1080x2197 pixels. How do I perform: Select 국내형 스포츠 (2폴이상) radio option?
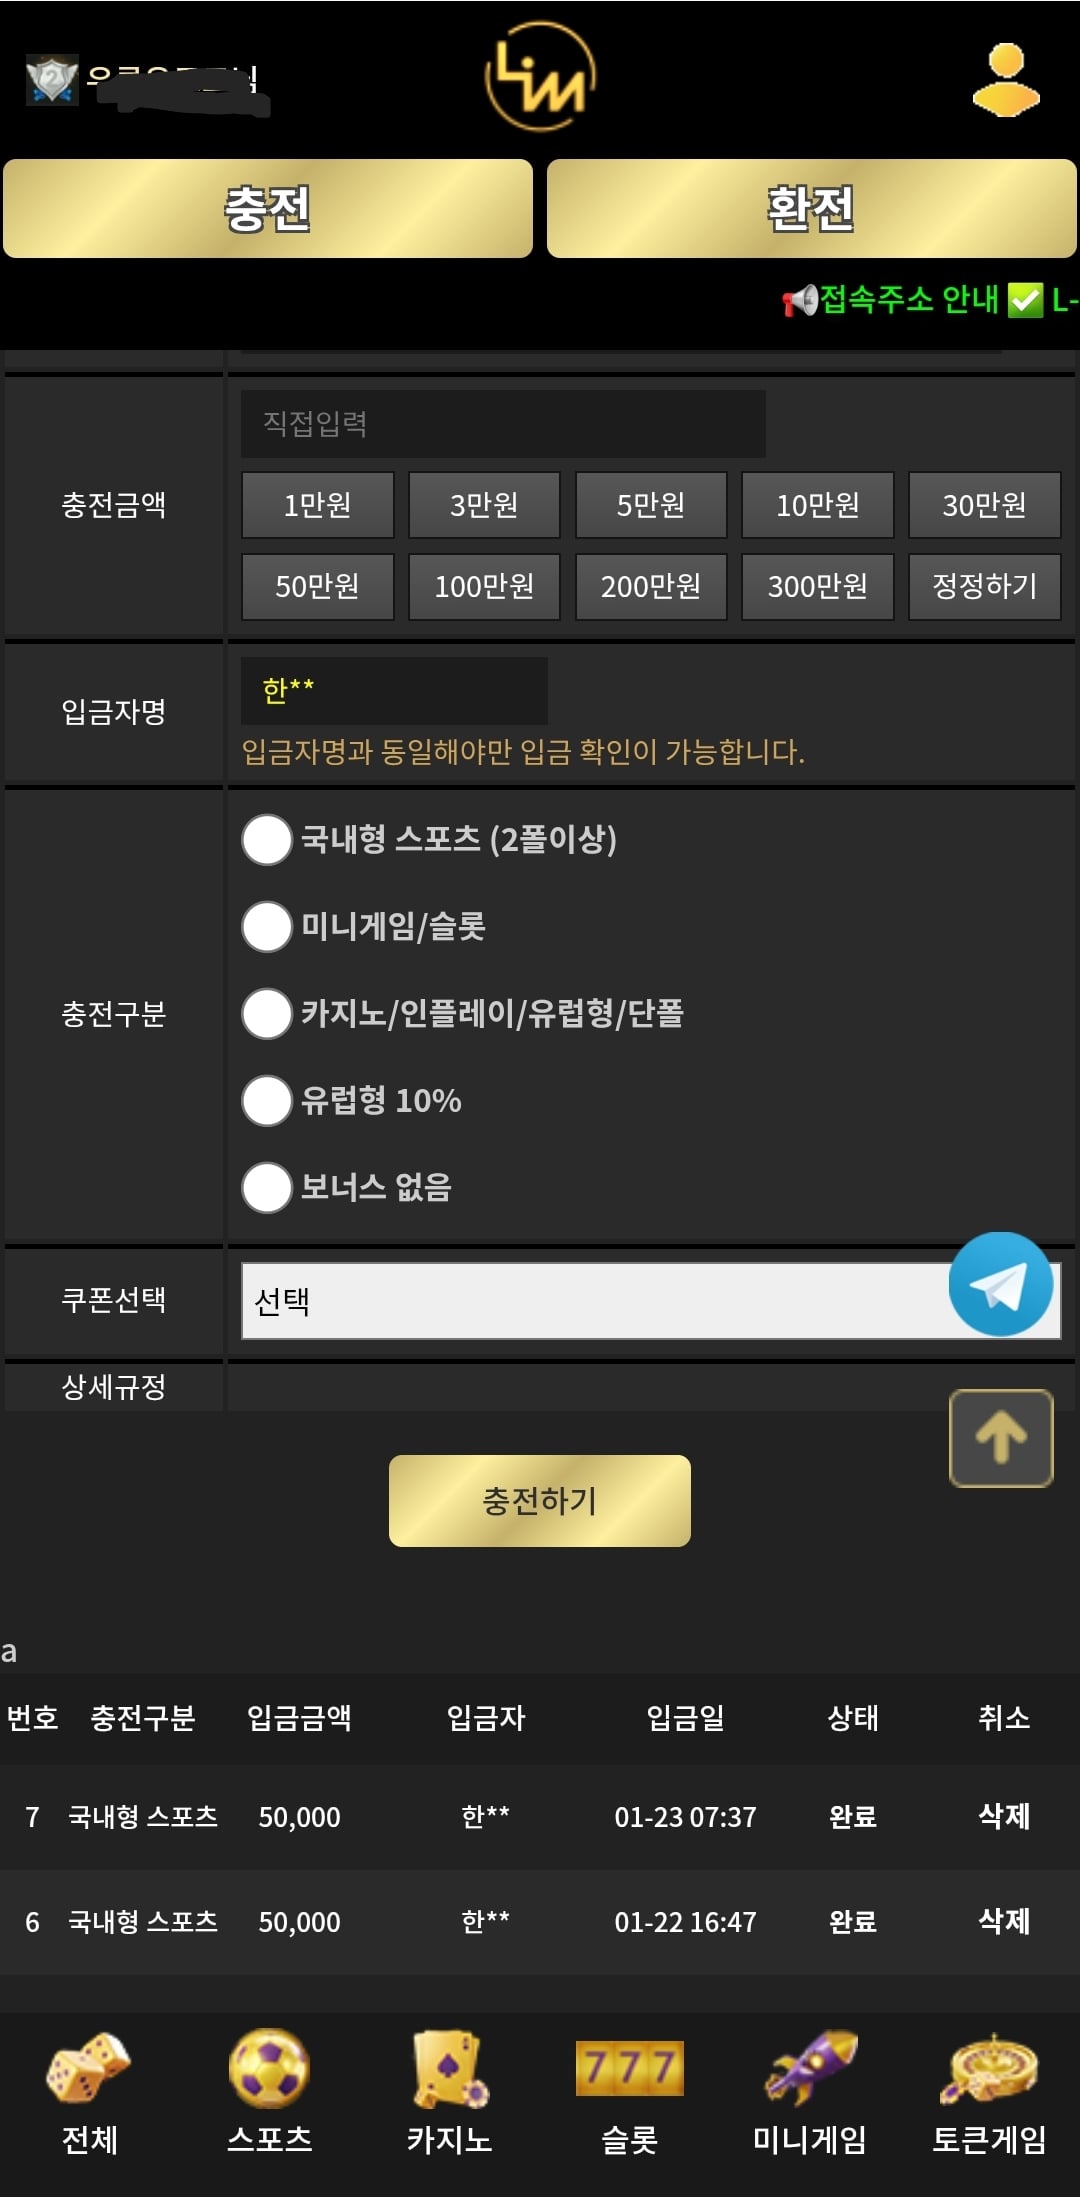click(267, 840)
